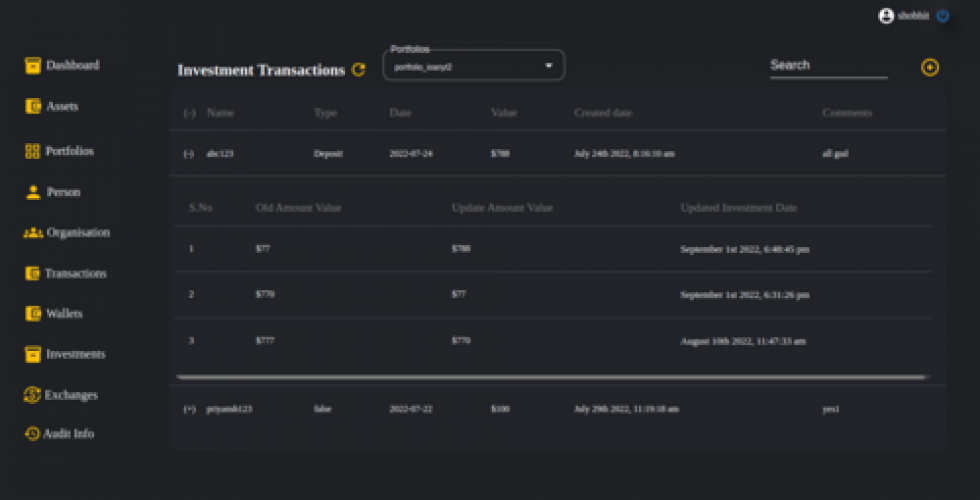Click the Person icon in sidebar
This screenshot has width=980, height=500.
click(33, 192)
